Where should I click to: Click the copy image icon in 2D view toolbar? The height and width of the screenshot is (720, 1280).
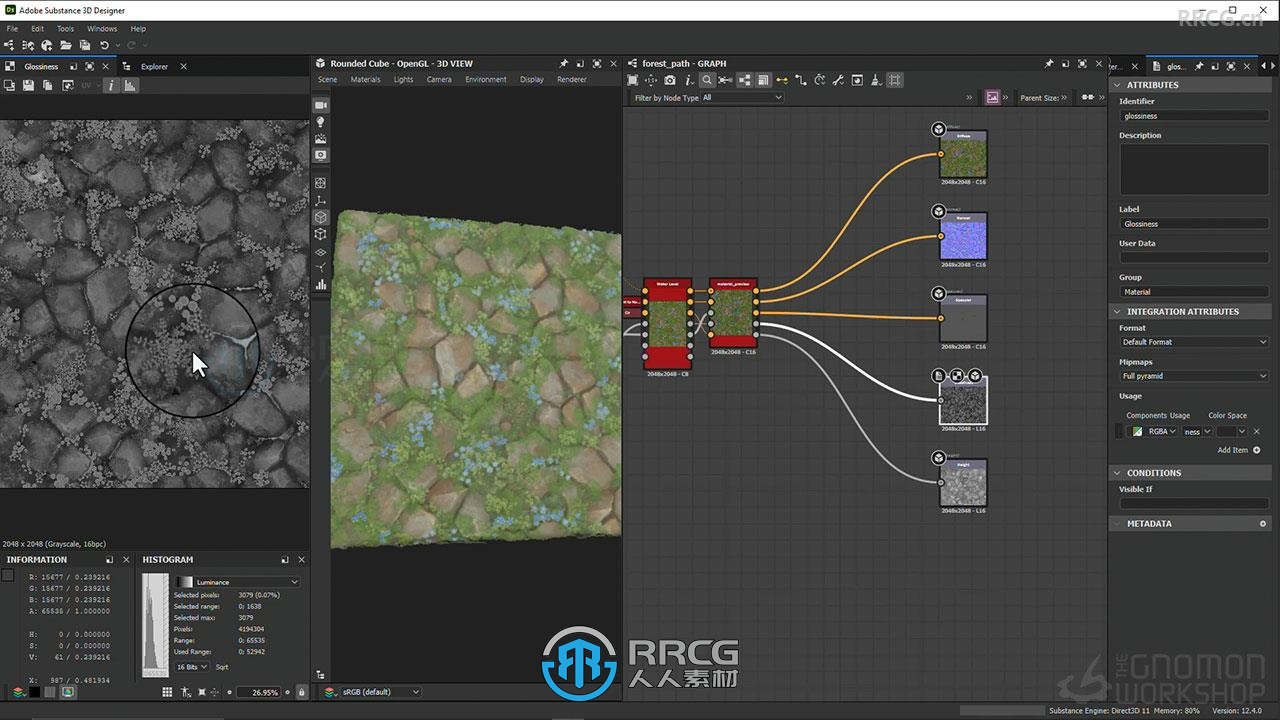(x=47, y=86)
